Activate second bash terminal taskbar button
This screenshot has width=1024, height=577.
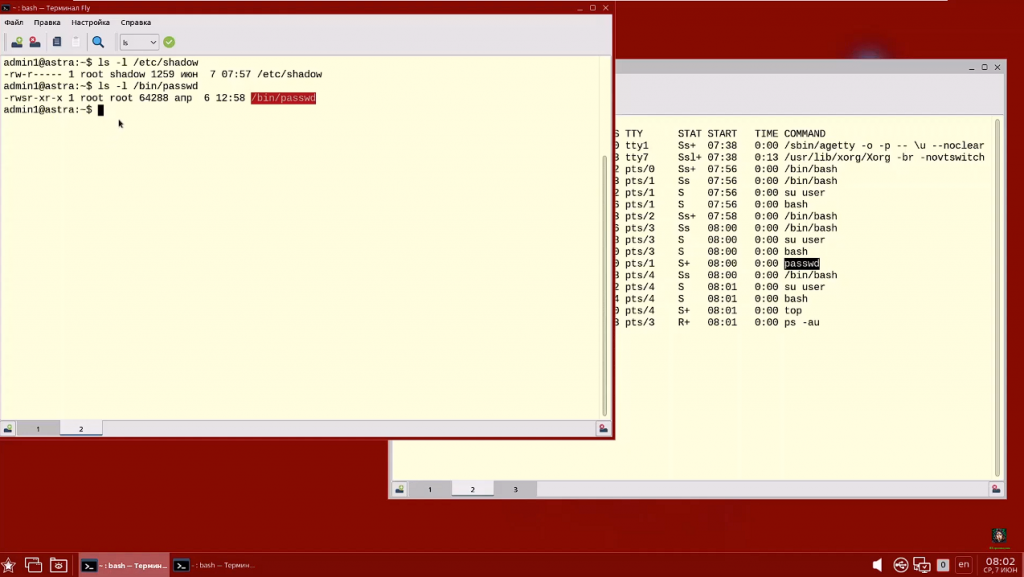tap(216, 565)
